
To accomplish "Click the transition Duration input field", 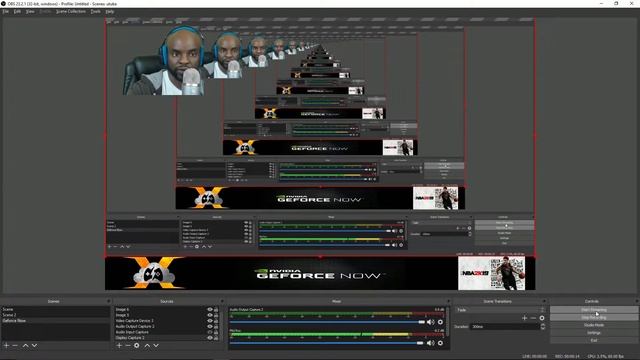I will [505, 327].
